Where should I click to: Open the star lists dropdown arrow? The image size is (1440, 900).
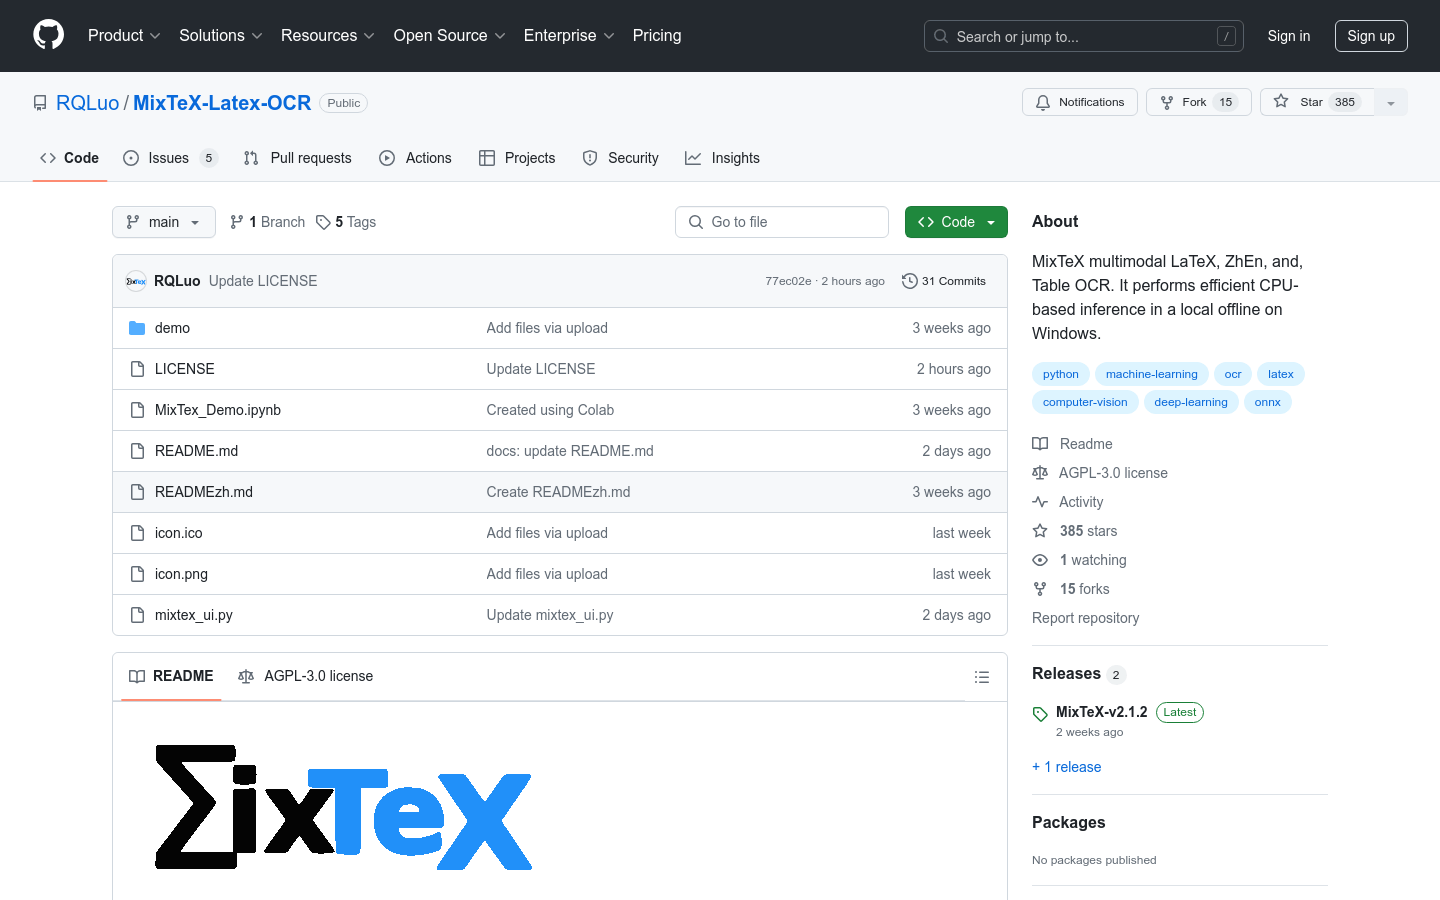1391,102
